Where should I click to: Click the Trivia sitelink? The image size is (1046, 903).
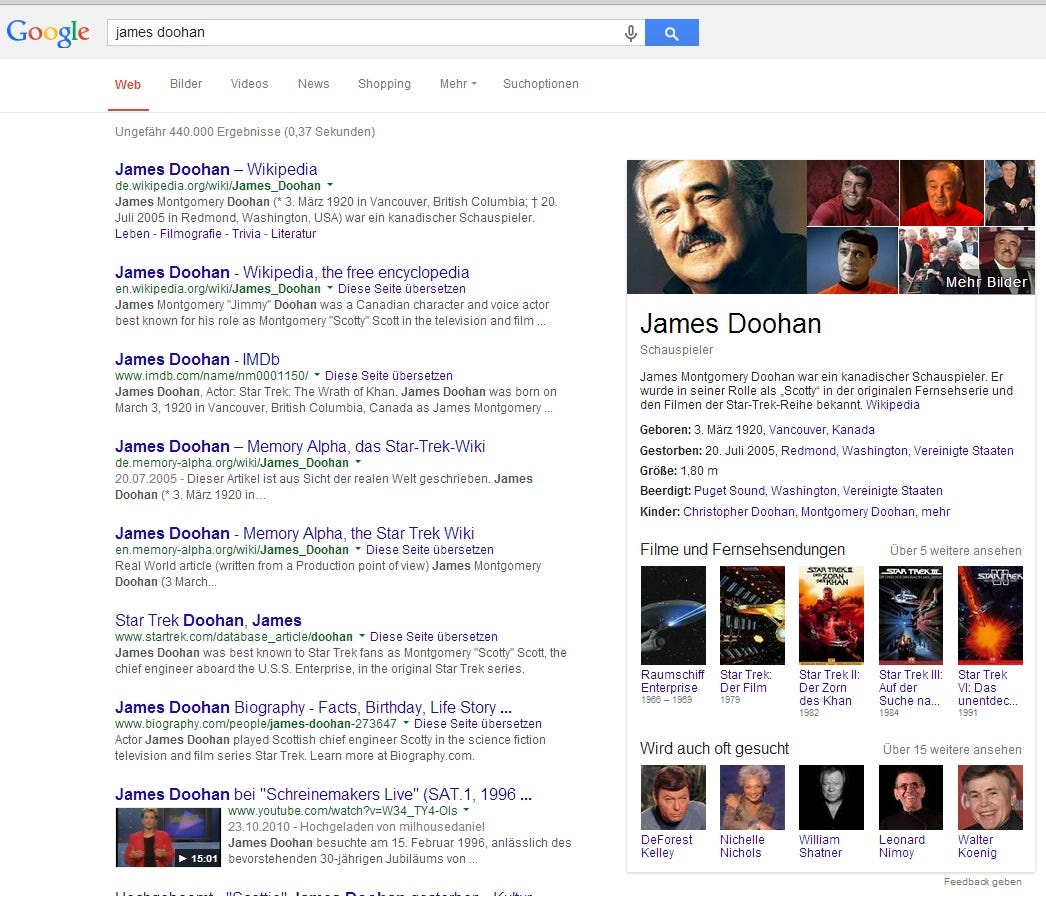pos(246,233)
